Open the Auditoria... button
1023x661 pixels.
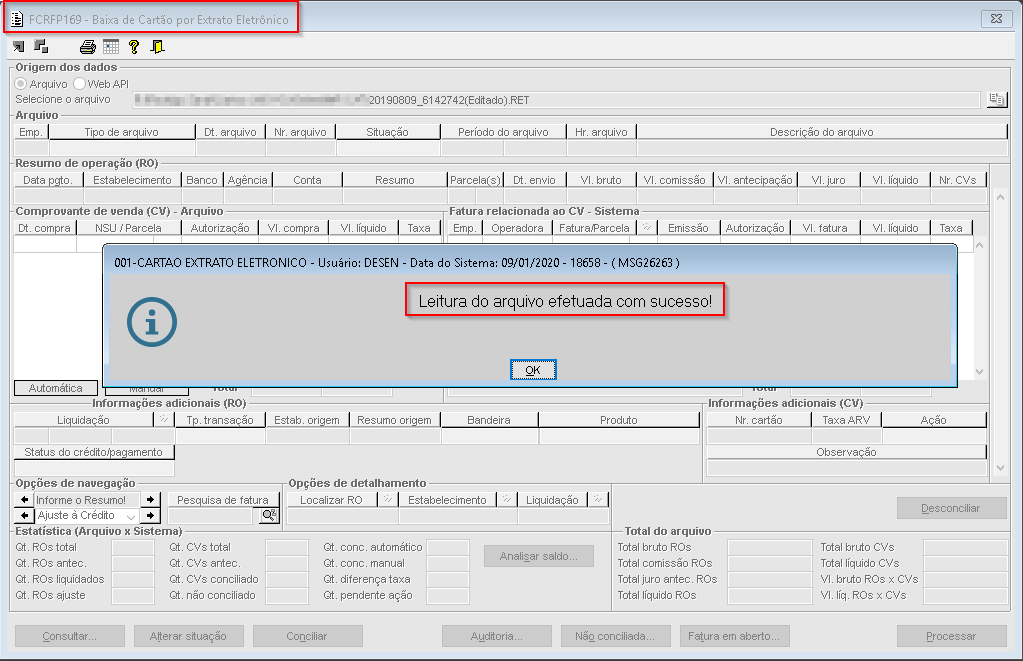pyautogui.click(x=496, y=636)
